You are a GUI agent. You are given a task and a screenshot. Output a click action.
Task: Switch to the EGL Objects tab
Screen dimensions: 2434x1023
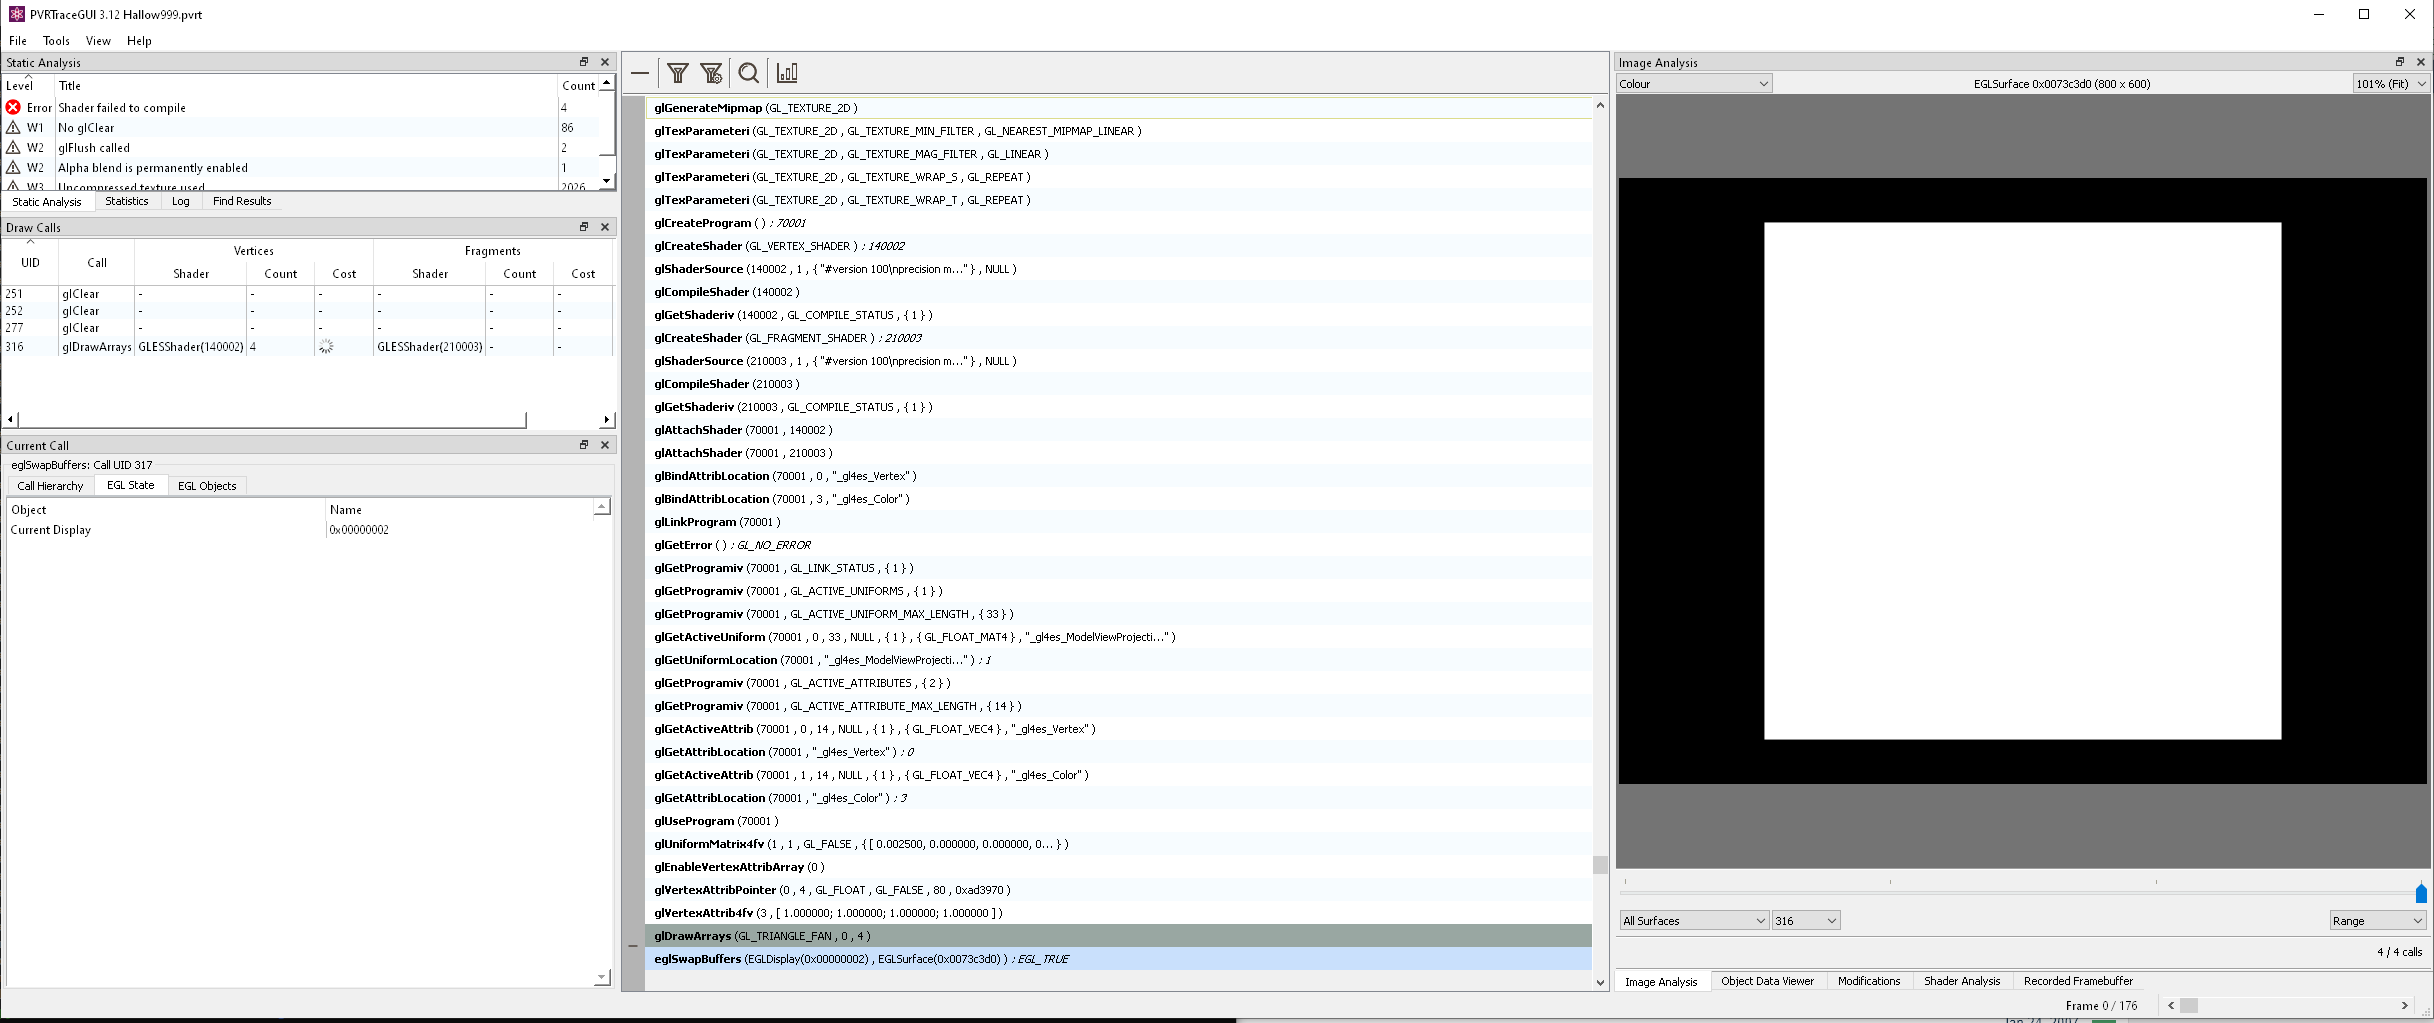click(x=207, y=486)
